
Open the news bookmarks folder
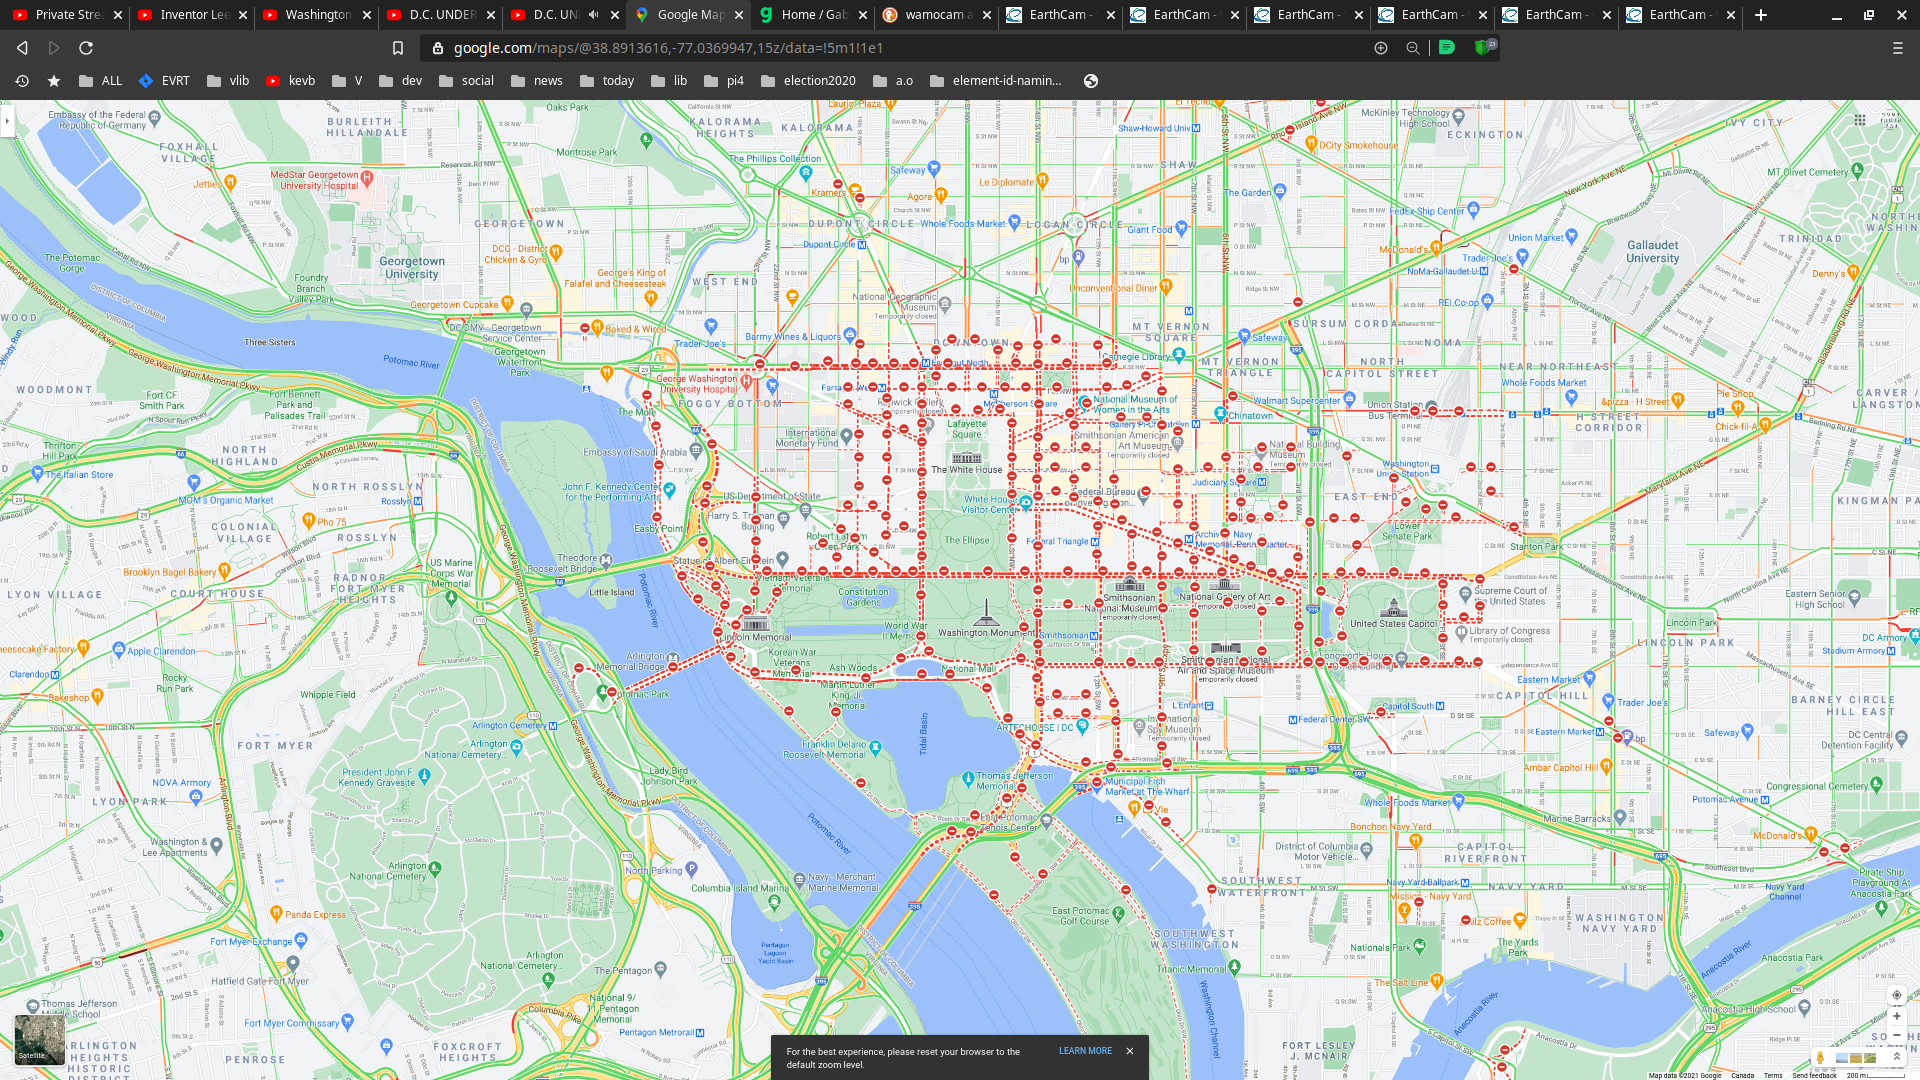tap(537, 81)
